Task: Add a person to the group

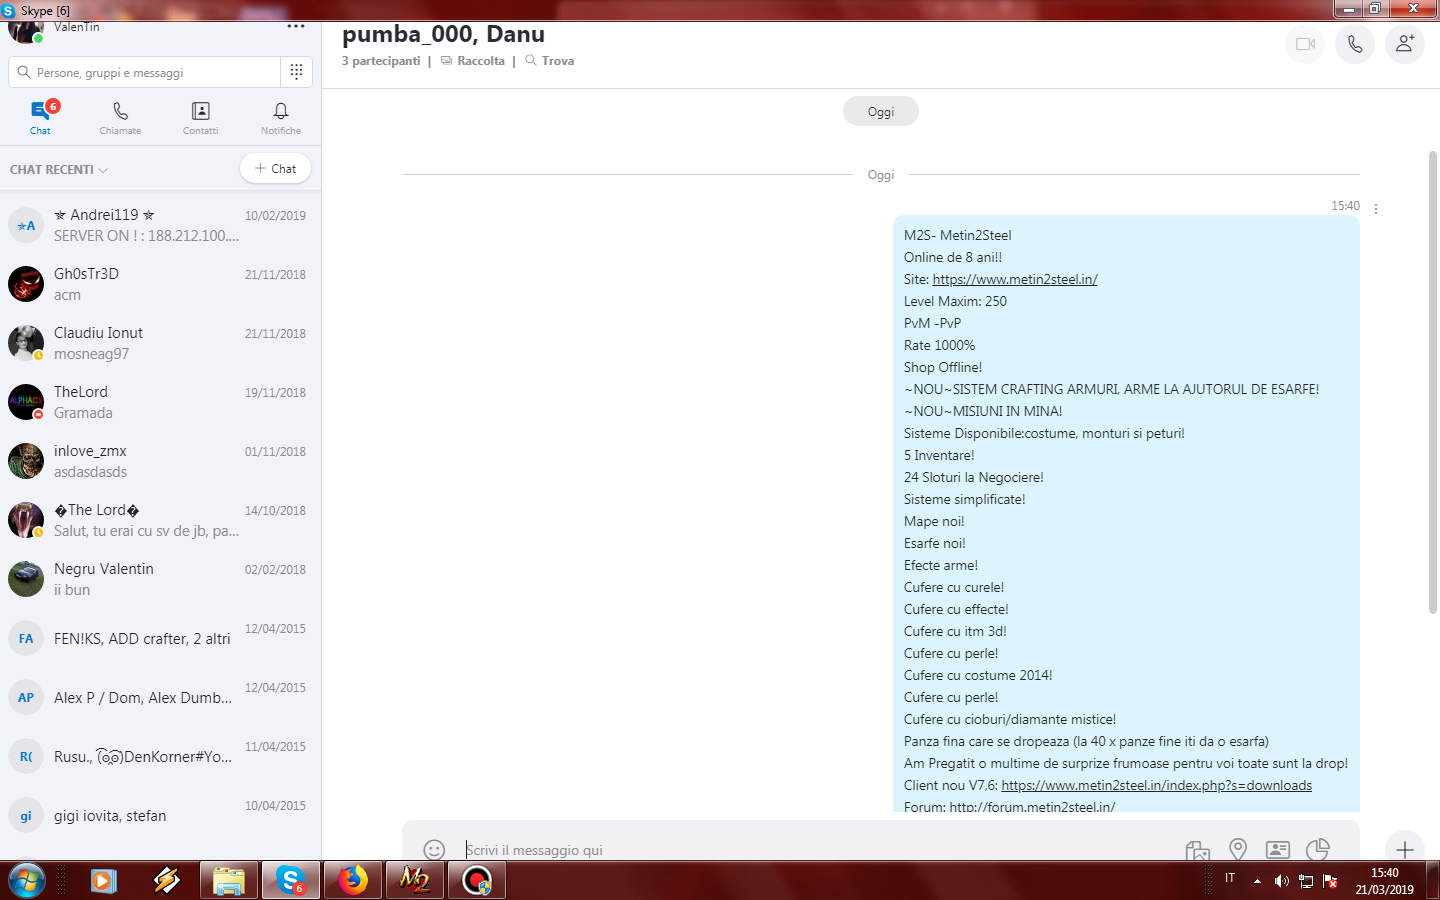Action: (1405, 44)
